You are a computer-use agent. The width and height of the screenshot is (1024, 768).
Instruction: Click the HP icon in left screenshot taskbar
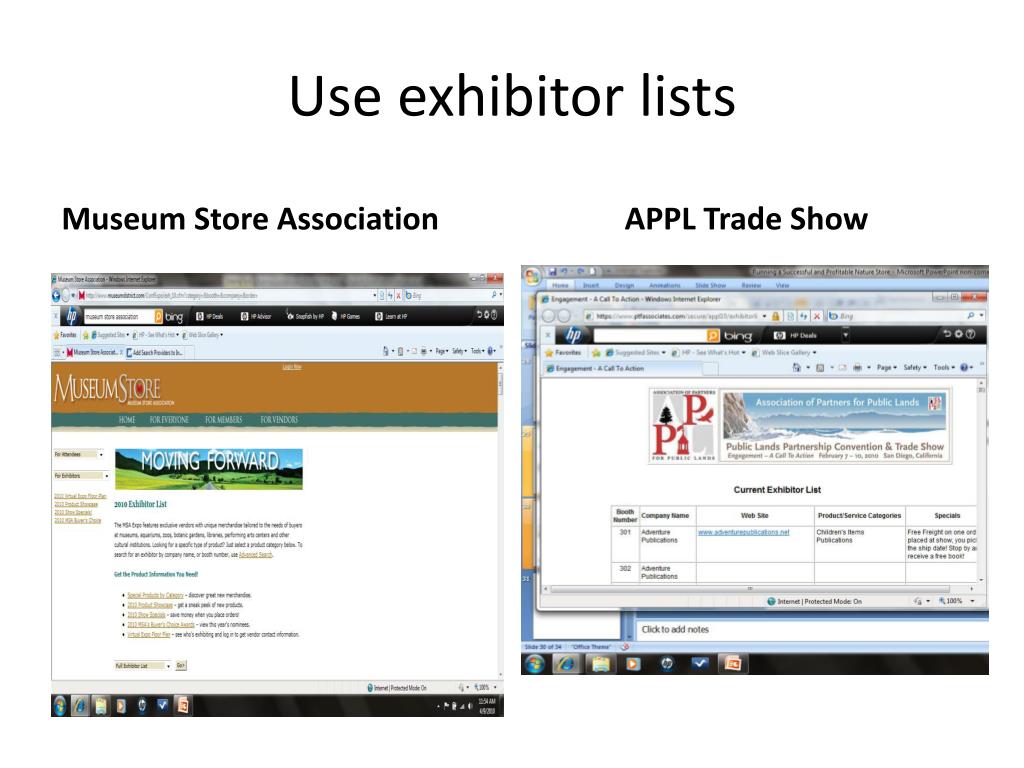pos(142,706)
